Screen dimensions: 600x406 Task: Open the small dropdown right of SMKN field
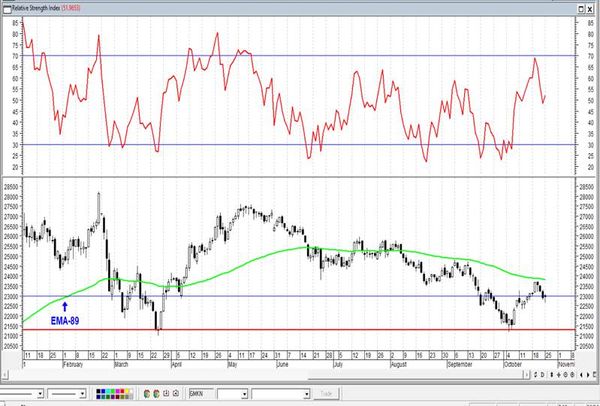click(244, 394)
